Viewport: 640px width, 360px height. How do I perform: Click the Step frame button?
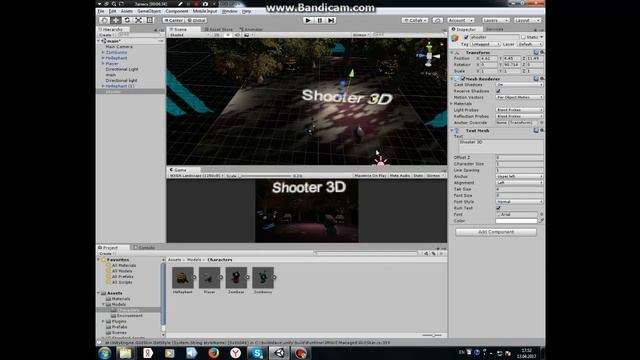point(331,20)
